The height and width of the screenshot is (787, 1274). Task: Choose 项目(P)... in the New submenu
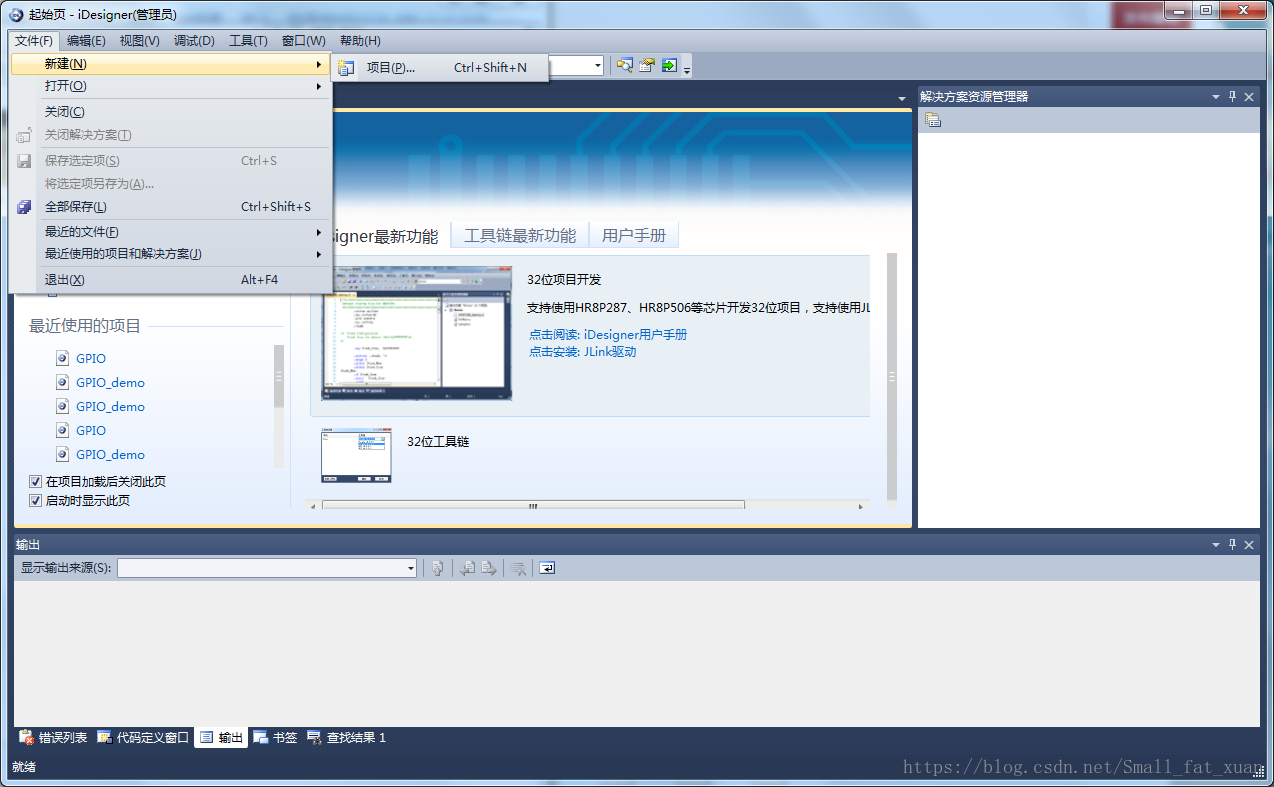[440, 68]
